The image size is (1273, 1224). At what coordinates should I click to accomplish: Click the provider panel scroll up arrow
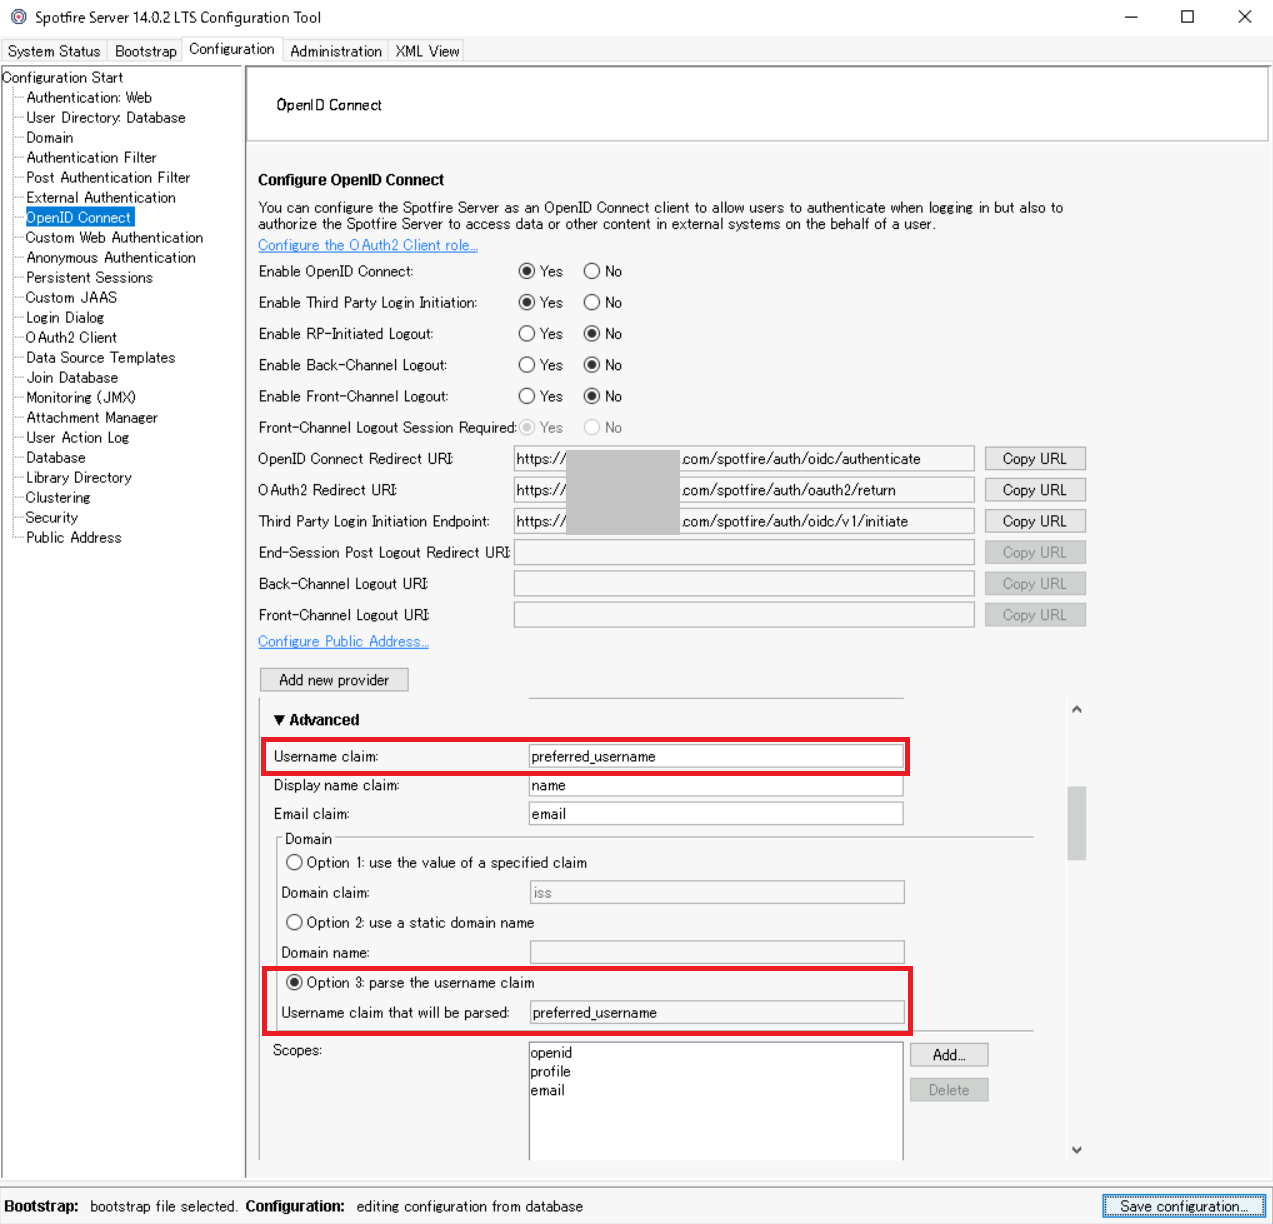click(x=1077, y=709)
